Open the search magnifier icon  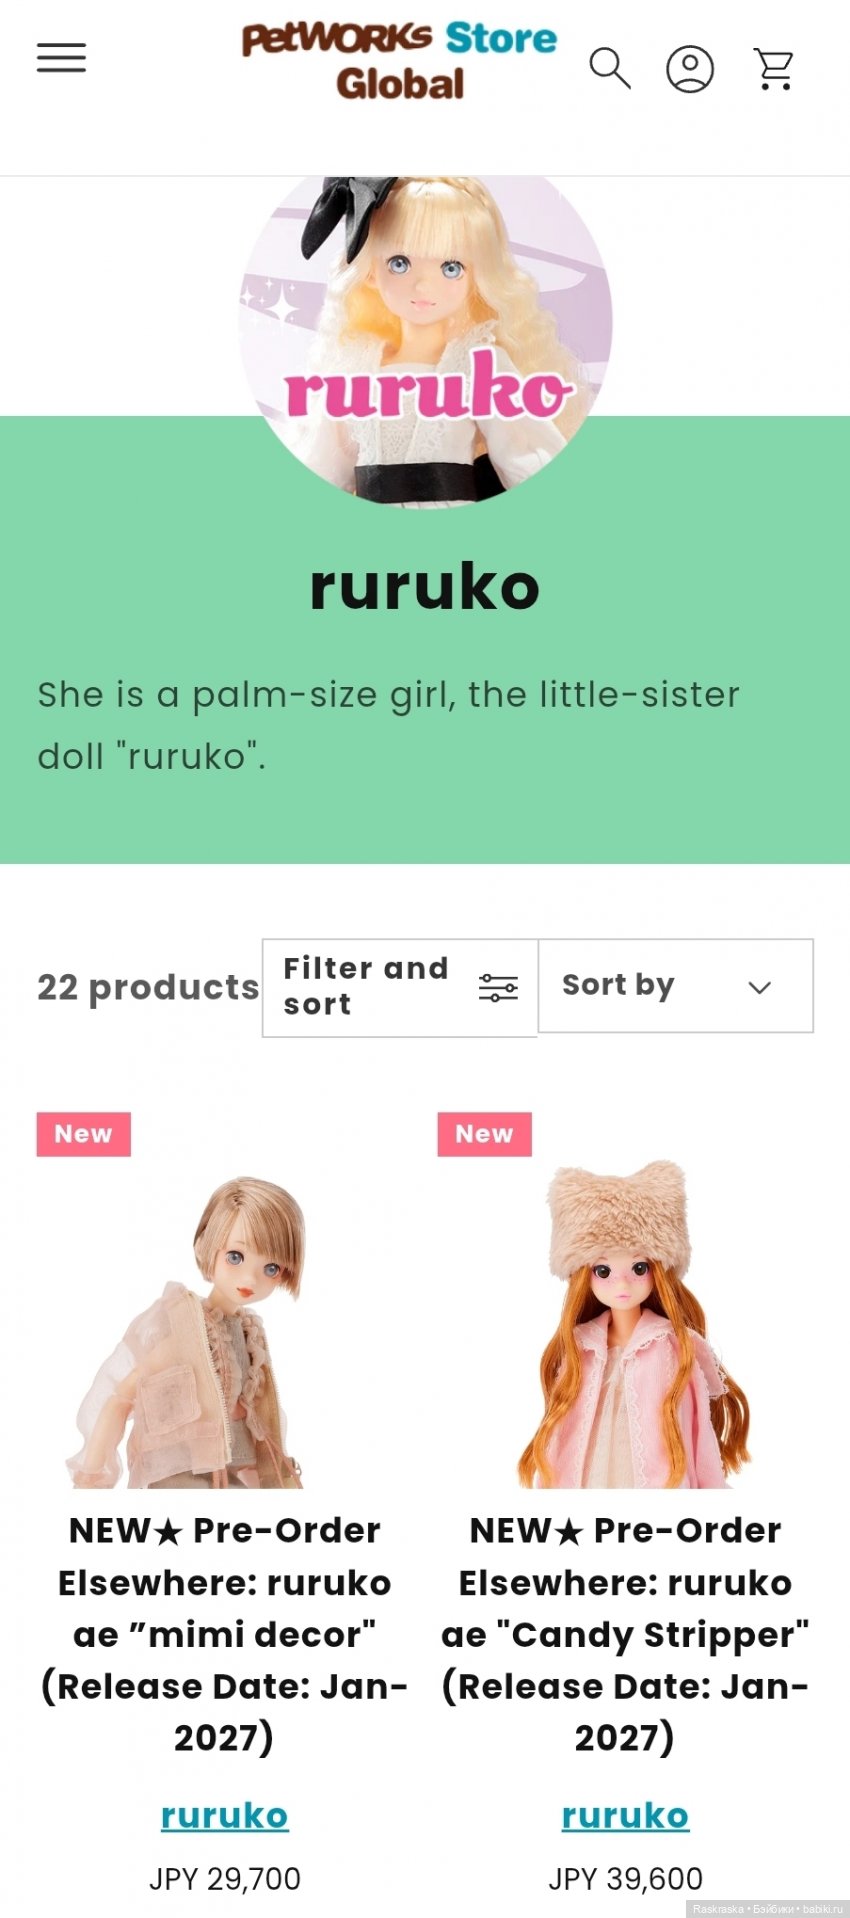609,68
